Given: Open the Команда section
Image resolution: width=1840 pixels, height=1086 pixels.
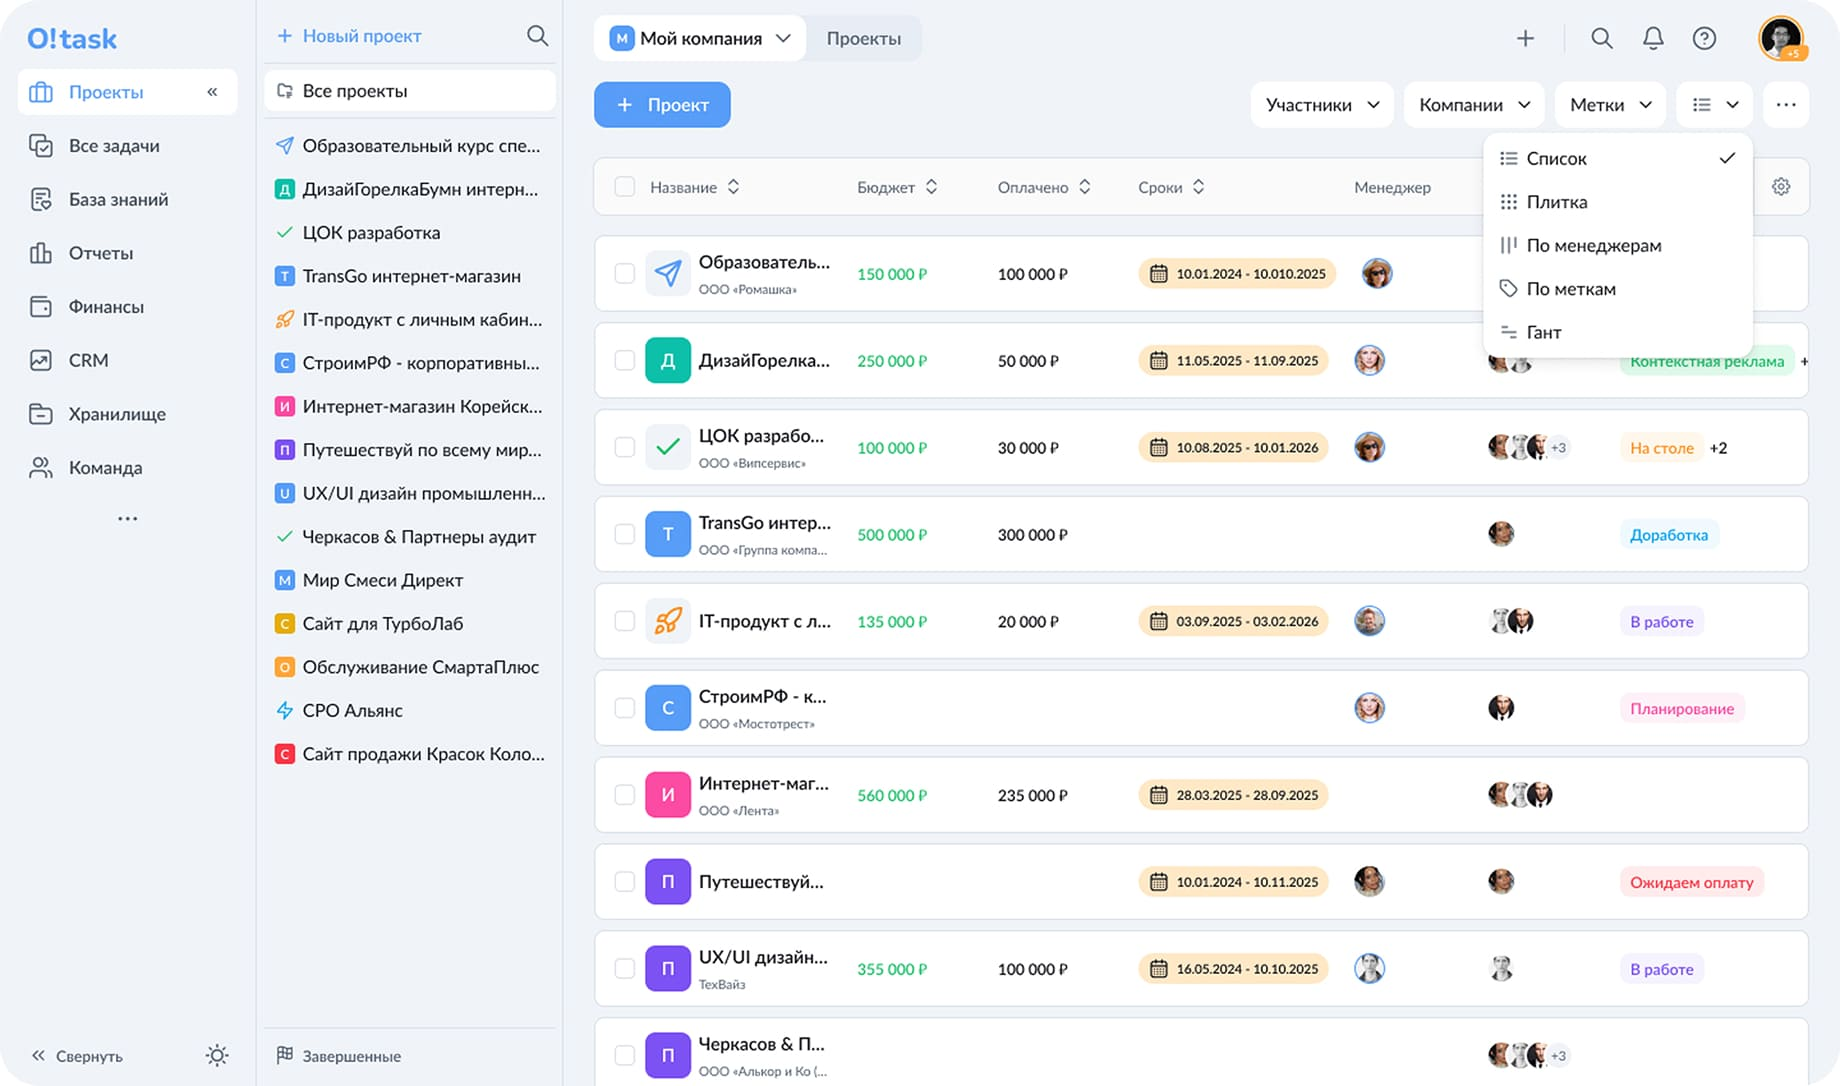Looking at the screenshot, I should [104, 467].
